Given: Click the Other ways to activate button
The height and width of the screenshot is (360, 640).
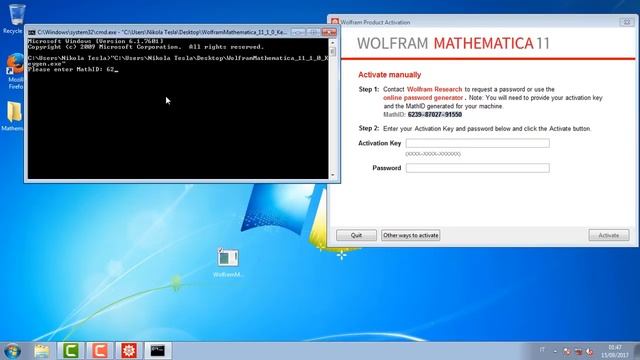Looking at the screenshot, I should click(x=411, y=235).
